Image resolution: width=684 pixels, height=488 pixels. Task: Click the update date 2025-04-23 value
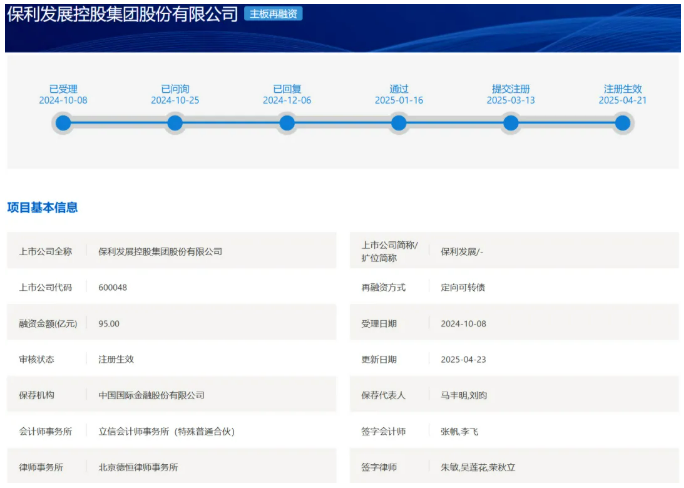point(463,359)
